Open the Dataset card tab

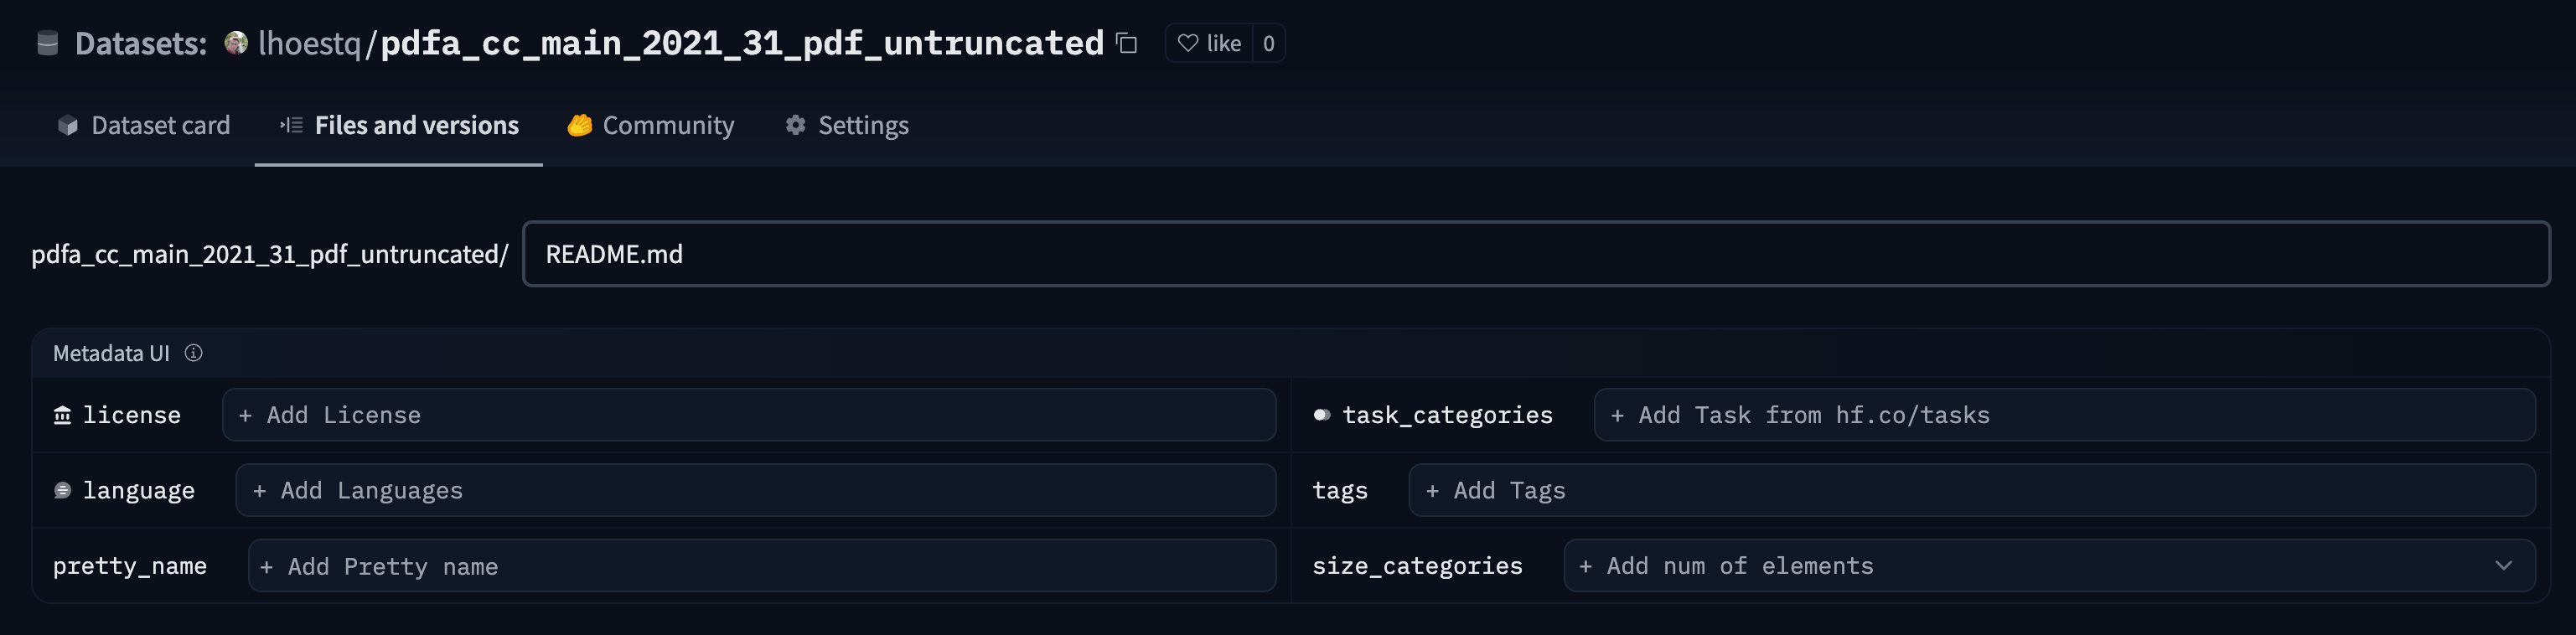coord(144,125)
